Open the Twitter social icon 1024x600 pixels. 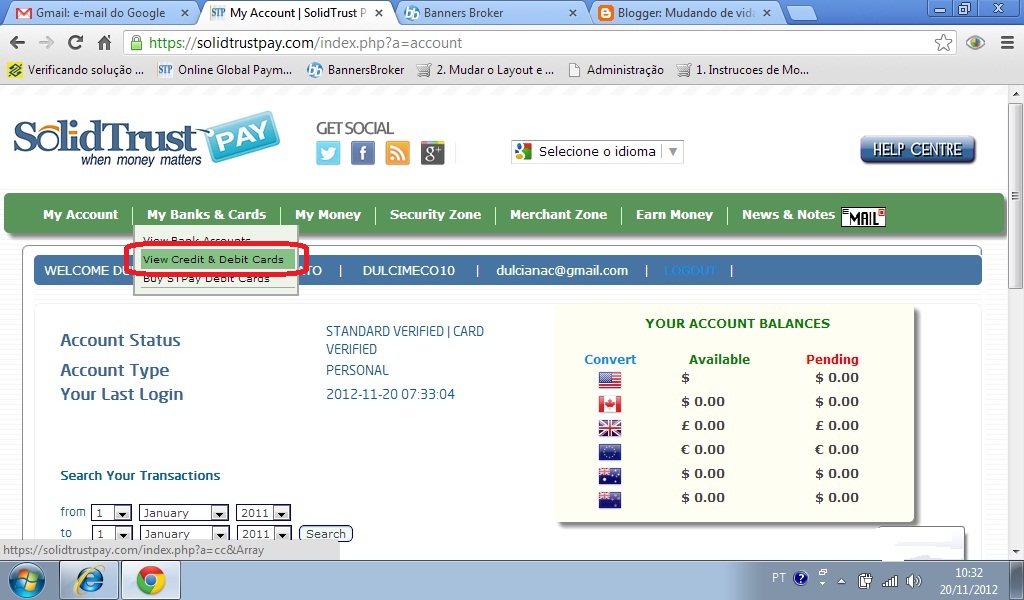point(328,153)
